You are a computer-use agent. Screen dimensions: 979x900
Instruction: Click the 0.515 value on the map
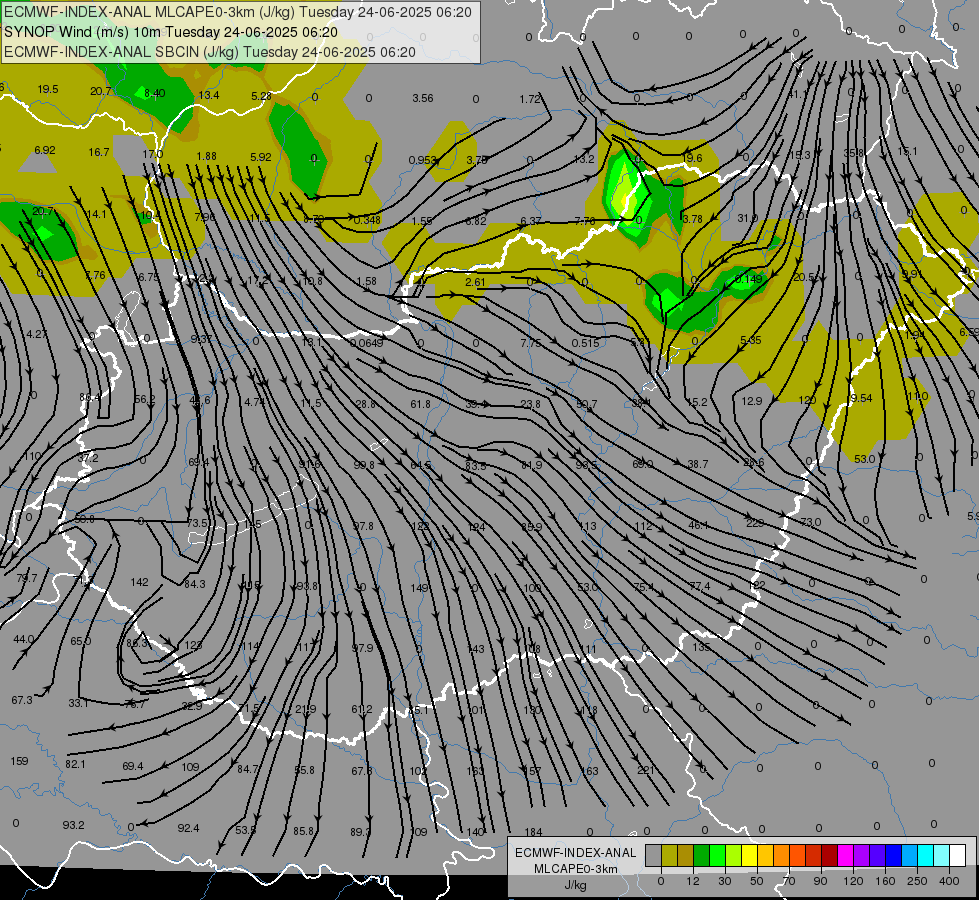(585, 342)
